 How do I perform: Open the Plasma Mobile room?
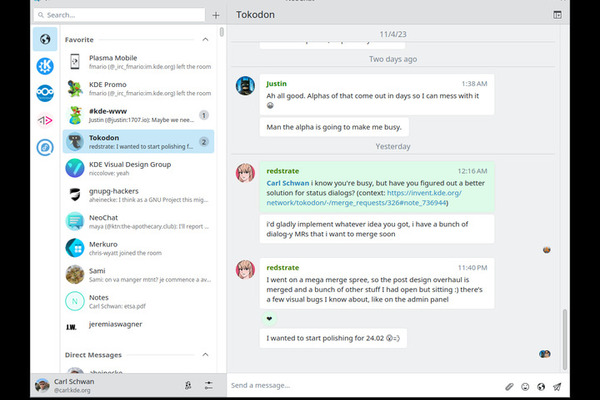point(139,62)
